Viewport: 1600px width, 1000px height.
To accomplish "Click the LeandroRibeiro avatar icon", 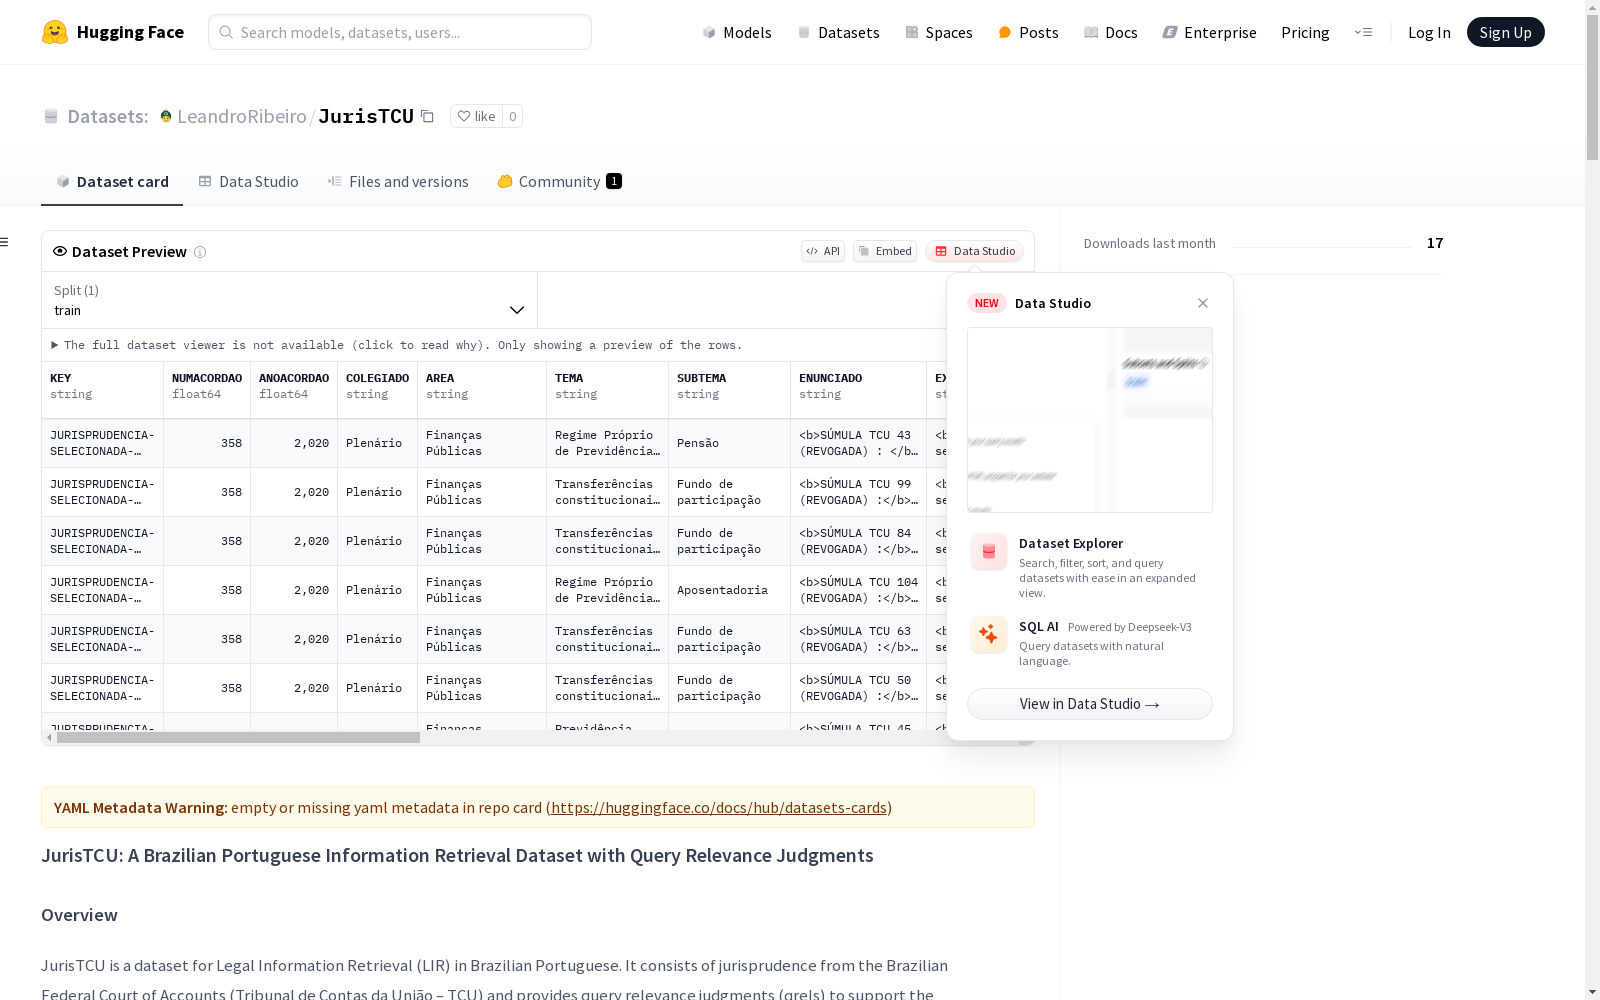I will coord(166,116).
